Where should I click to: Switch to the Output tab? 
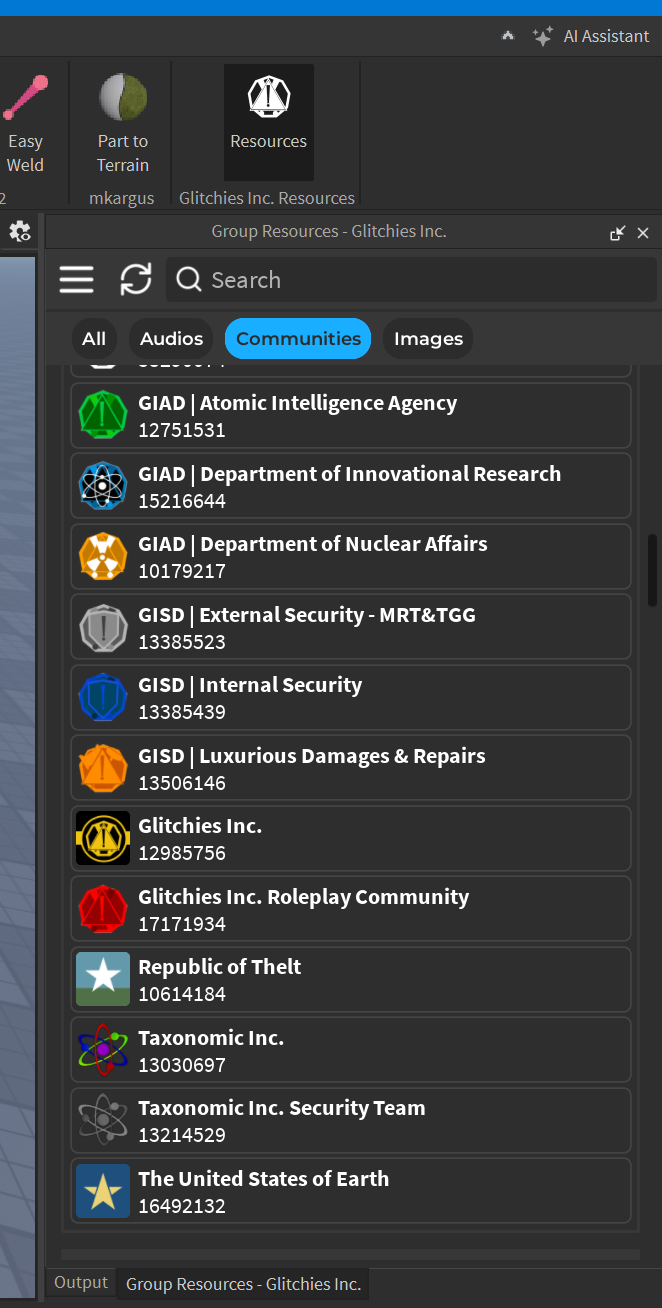tap(81, 1283)
